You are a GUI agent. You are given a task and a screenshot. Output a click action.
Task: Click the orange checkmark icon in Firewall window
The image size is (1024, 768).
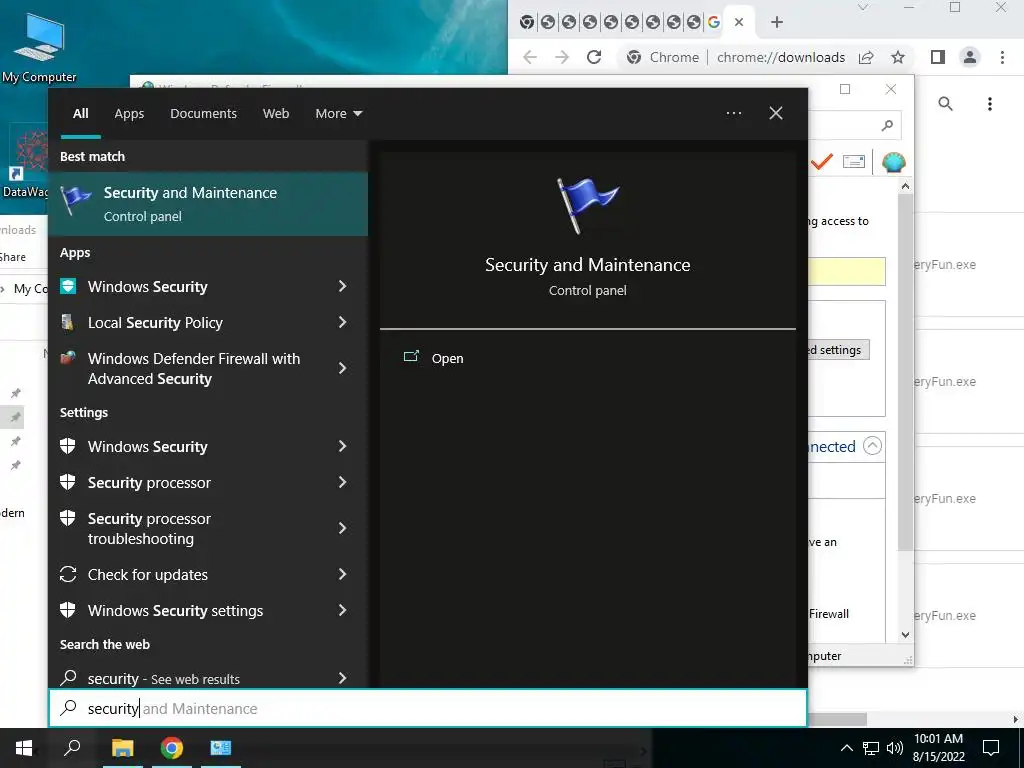point(822,161)
